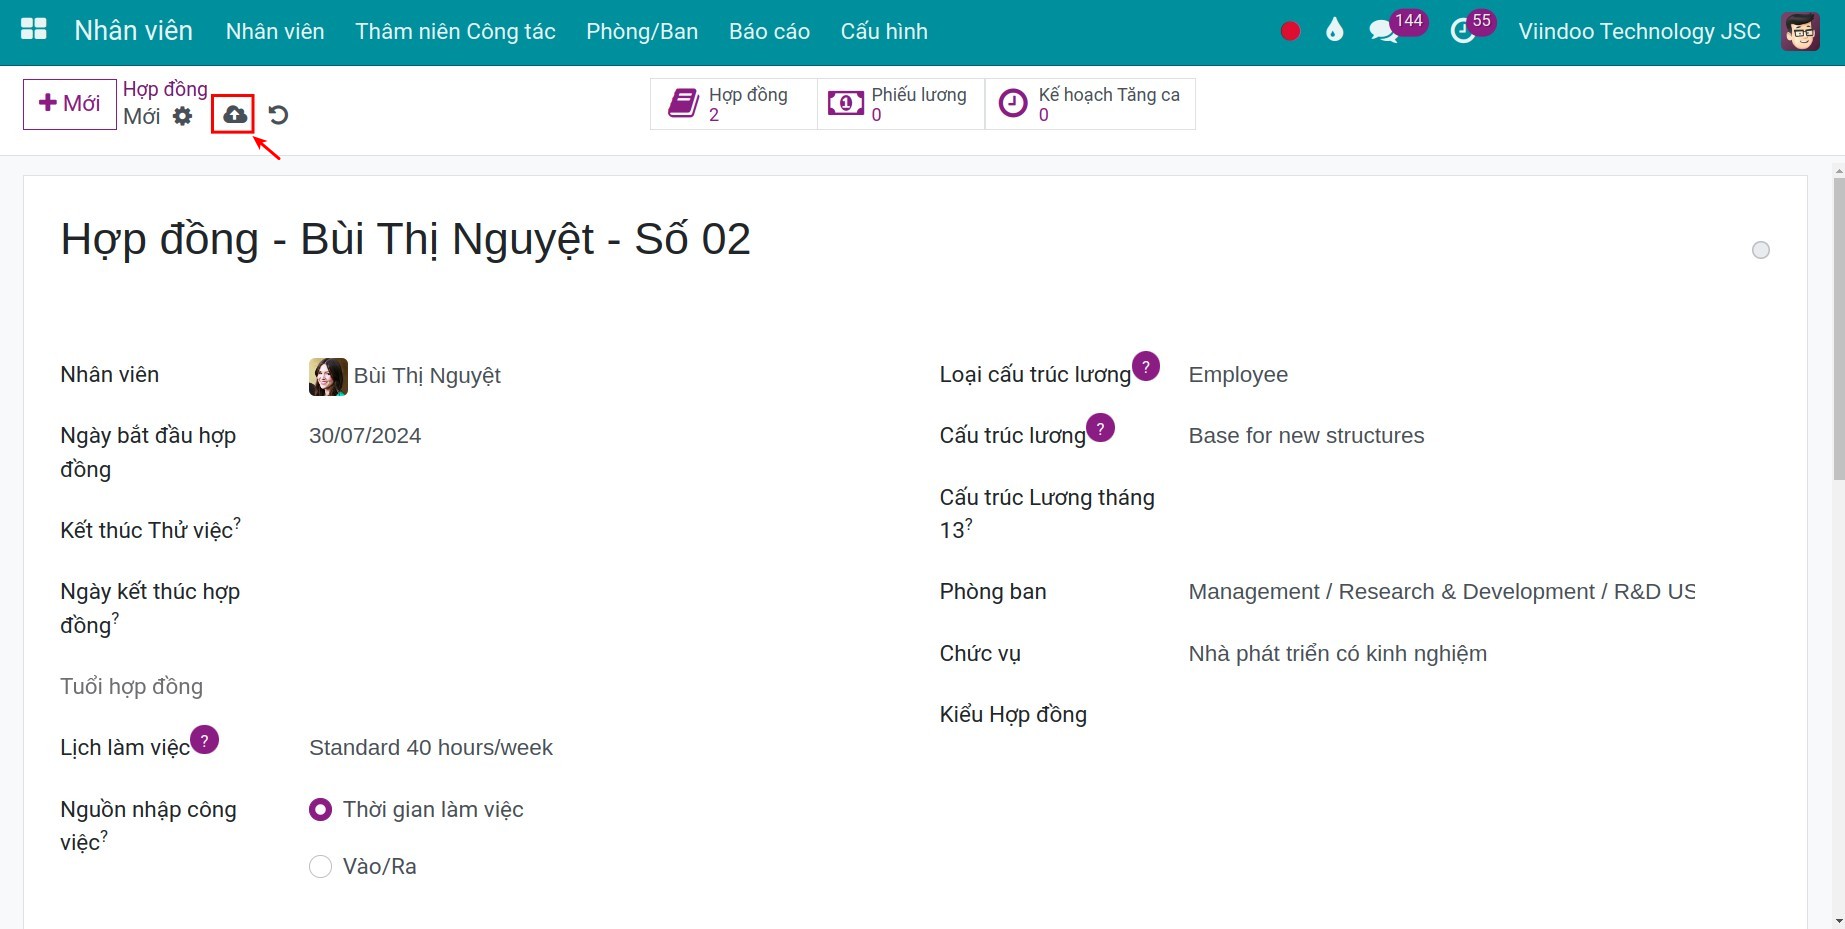Click Bùi Thị Nguyệt employee avatar
Image resolution: width=1845 pixels, height=929 pixels.
328,377
